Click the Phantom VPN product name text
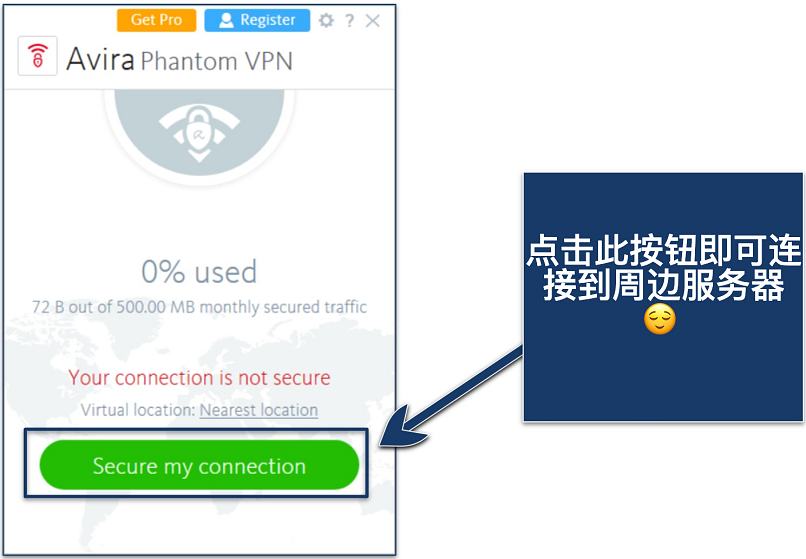This screenshot has width=806, height=559. coord(216,61)
